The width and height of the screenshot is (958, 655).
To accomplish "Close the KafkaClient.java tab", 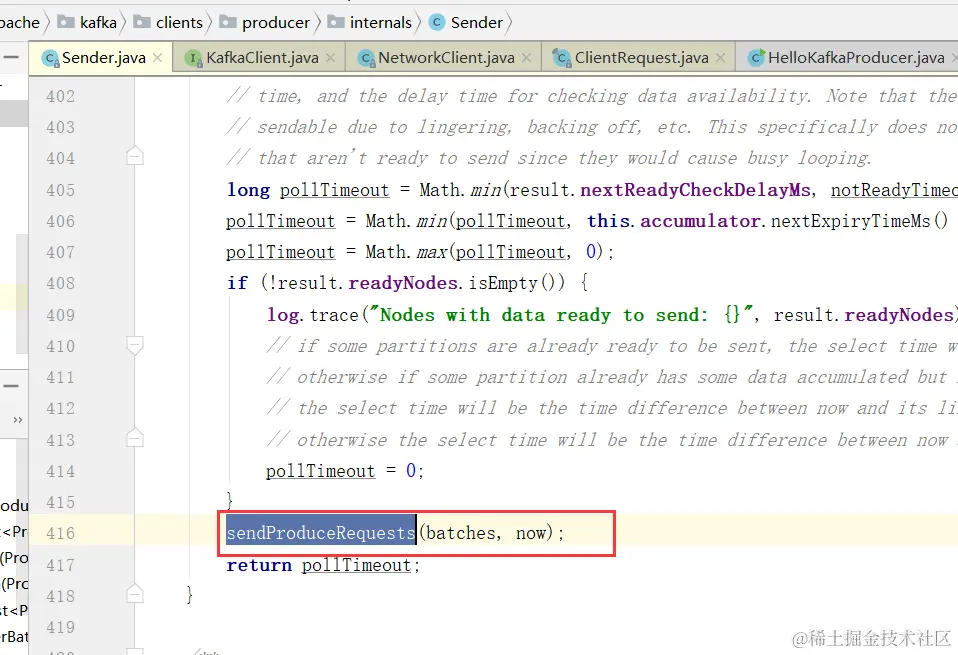I will (x=331, y=57).
